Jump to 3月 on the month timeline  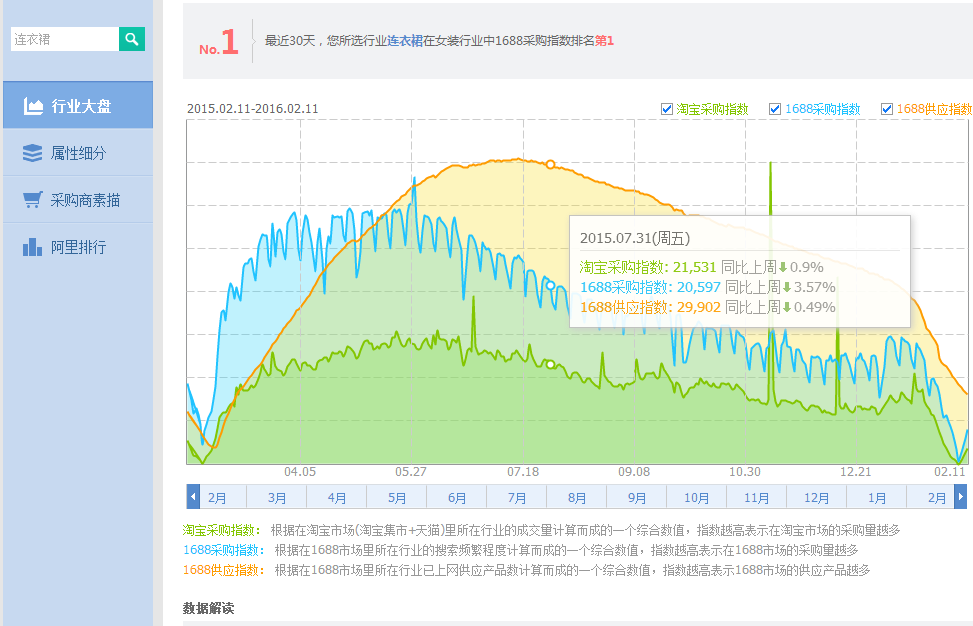[x=277, y=497]
